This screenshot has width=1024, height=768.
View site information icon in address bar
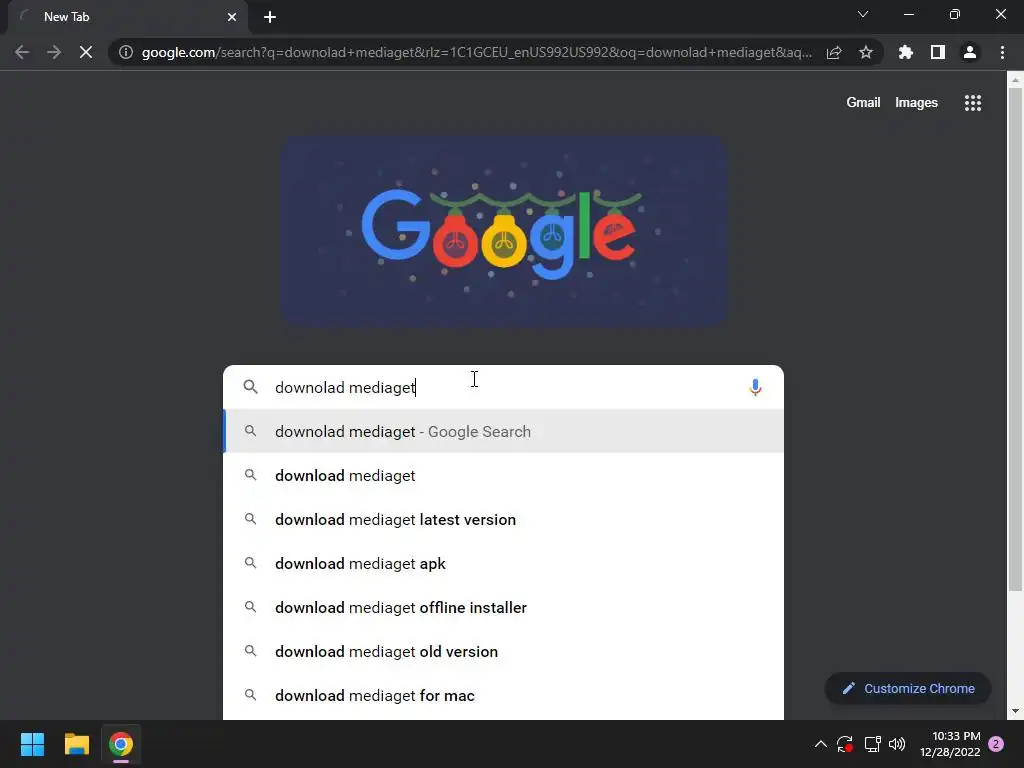coord(126,52)
